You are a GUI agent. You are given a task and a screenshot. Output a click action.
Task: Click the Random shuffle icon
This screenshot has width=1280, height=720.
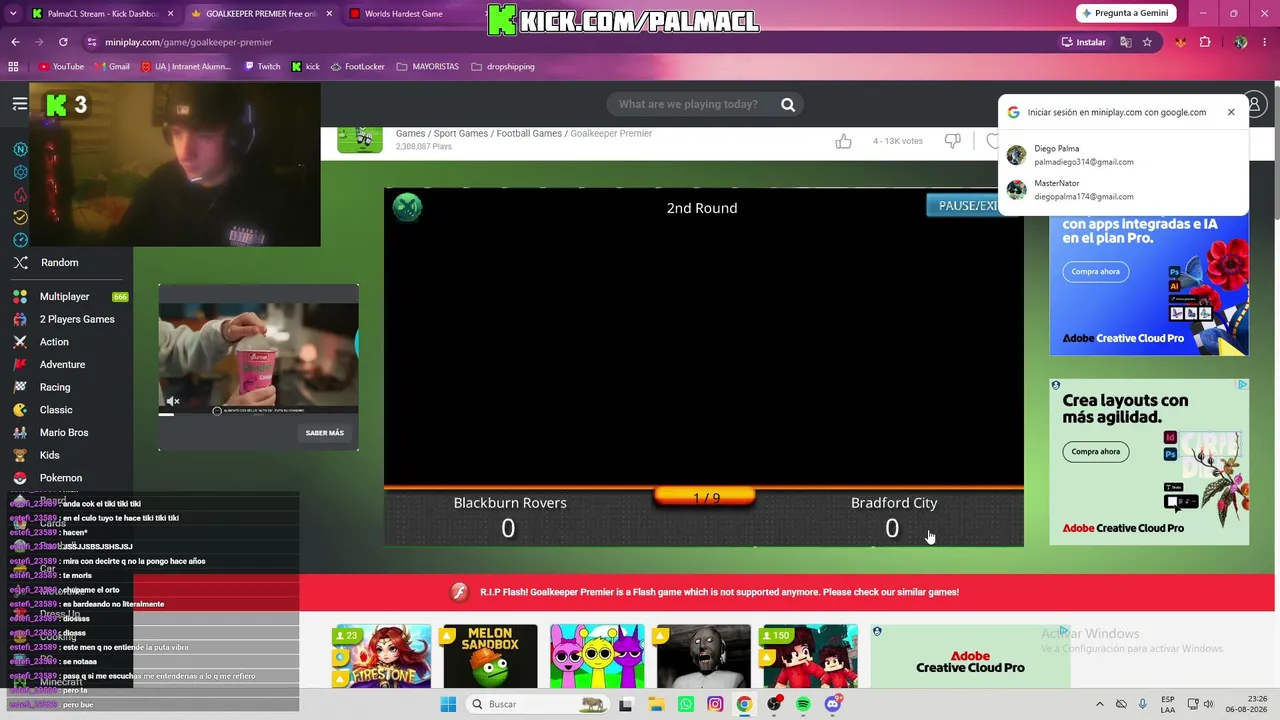20,263
